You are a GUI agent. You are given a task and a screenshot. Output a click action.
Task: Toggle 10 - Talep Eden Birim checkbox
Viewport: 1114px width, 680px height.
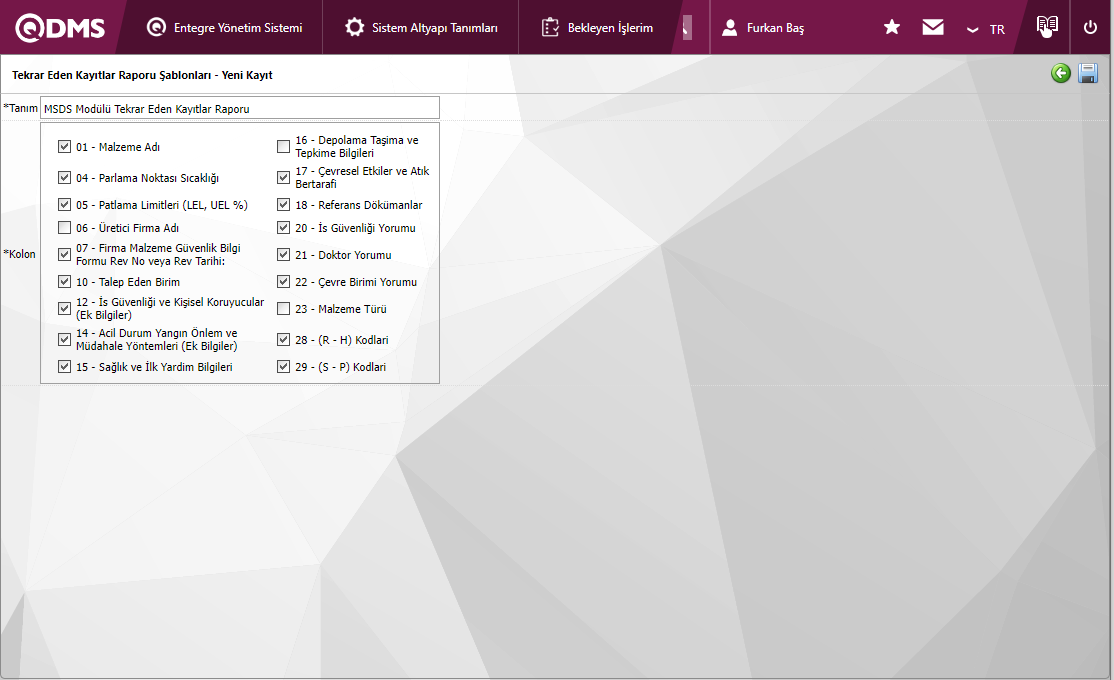pyautogui.click(x=64, y=282)
